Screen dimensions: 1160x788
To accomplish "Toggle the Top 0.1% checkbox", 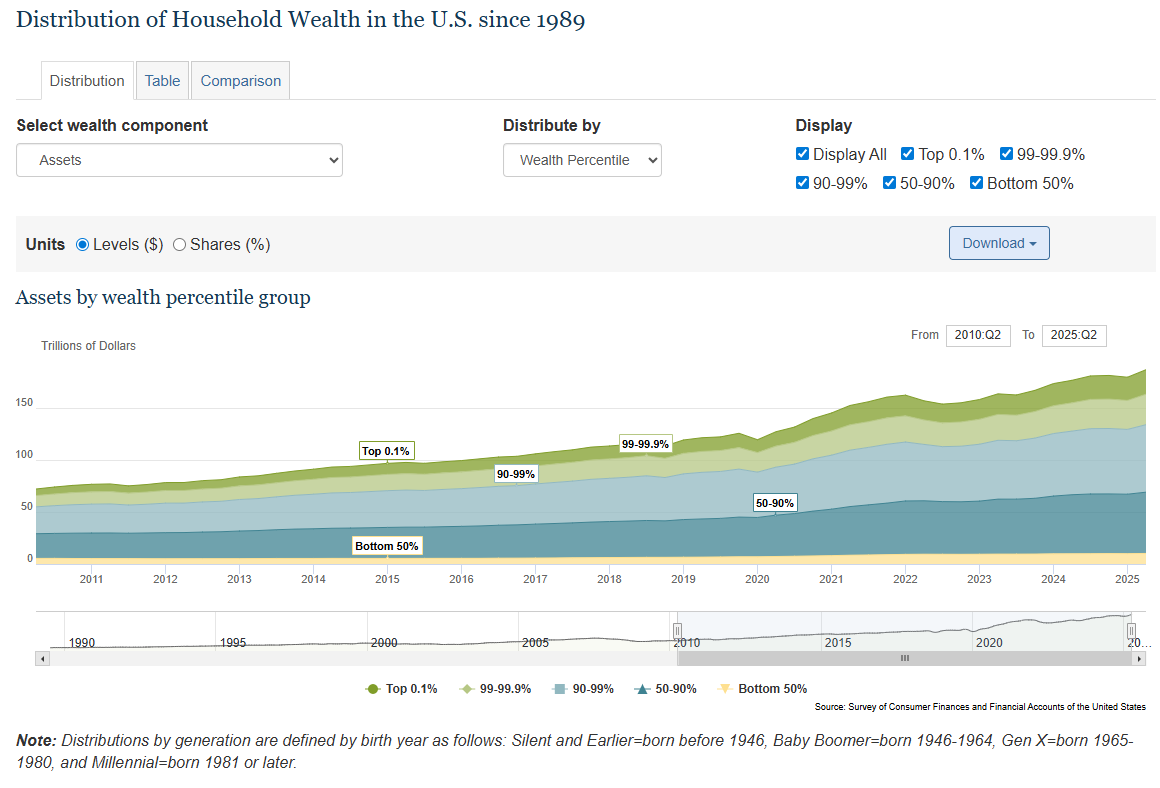I will click(x=907, y=154).
